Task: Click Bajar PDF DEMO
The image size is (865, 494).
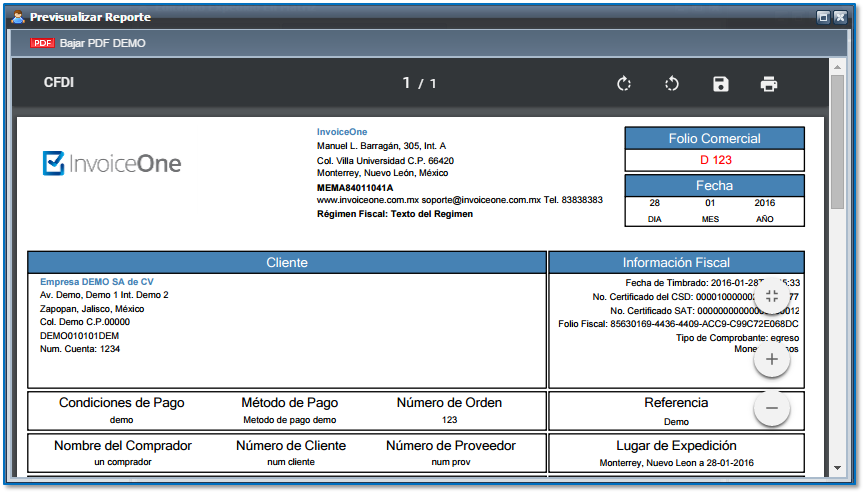Action: point(102,43)
